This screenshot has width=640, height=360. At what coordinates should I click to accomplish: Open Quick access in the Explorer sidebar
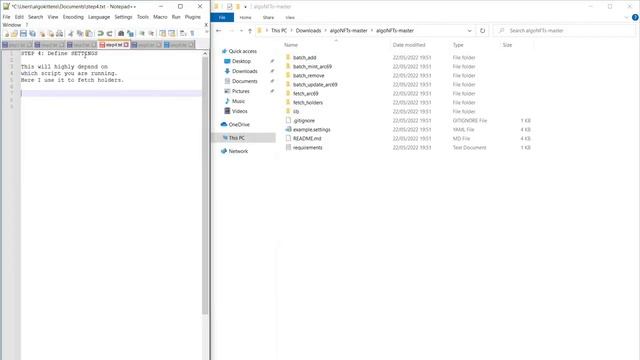(x=242, y=51)
